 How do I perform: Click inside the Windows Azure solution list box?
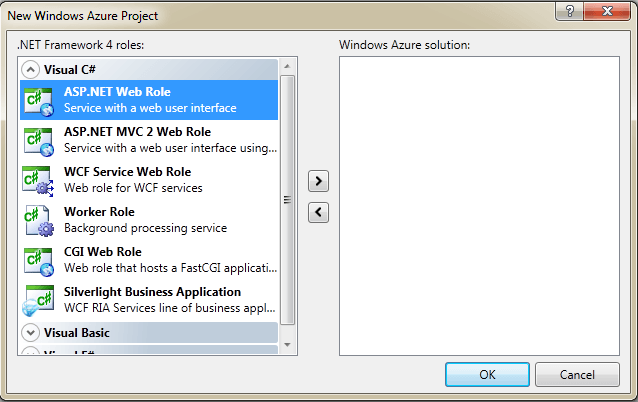click(x=479, y=206)
